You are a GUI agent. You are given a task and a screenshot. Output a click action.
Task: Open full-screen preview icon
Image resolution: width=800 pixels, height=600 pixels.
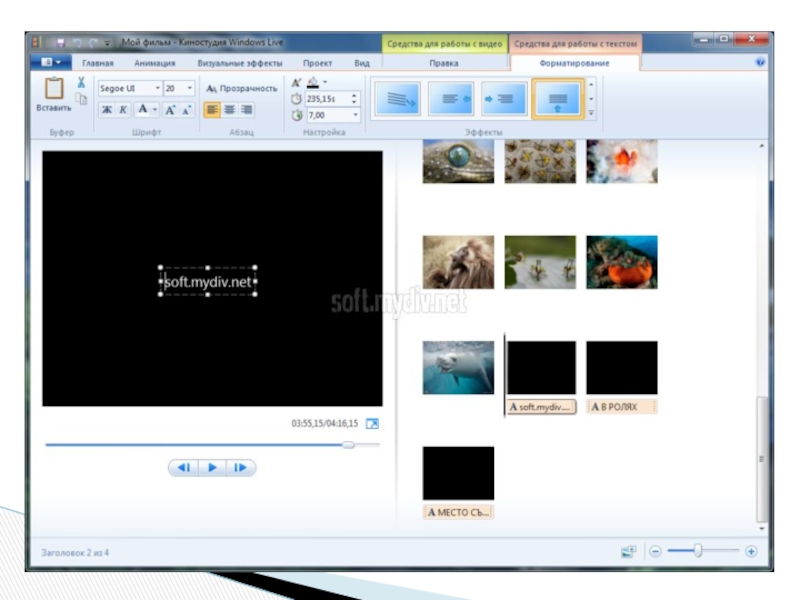[x=373, y=424]
